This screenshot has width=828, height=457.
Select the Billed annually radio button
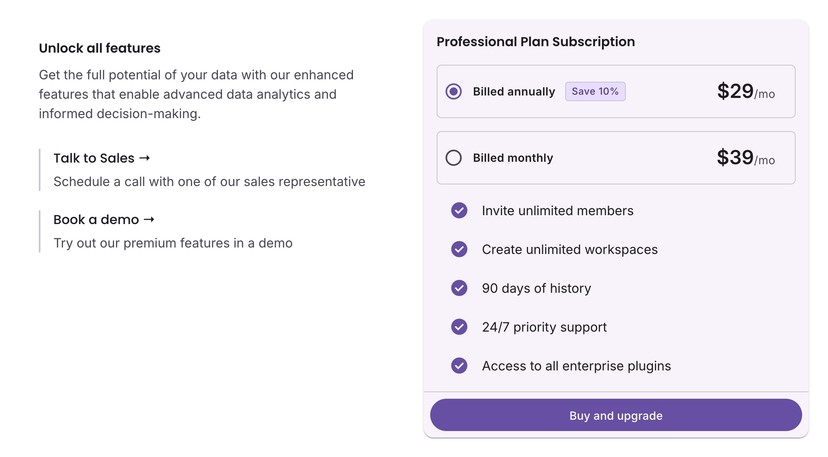point(454,92)
